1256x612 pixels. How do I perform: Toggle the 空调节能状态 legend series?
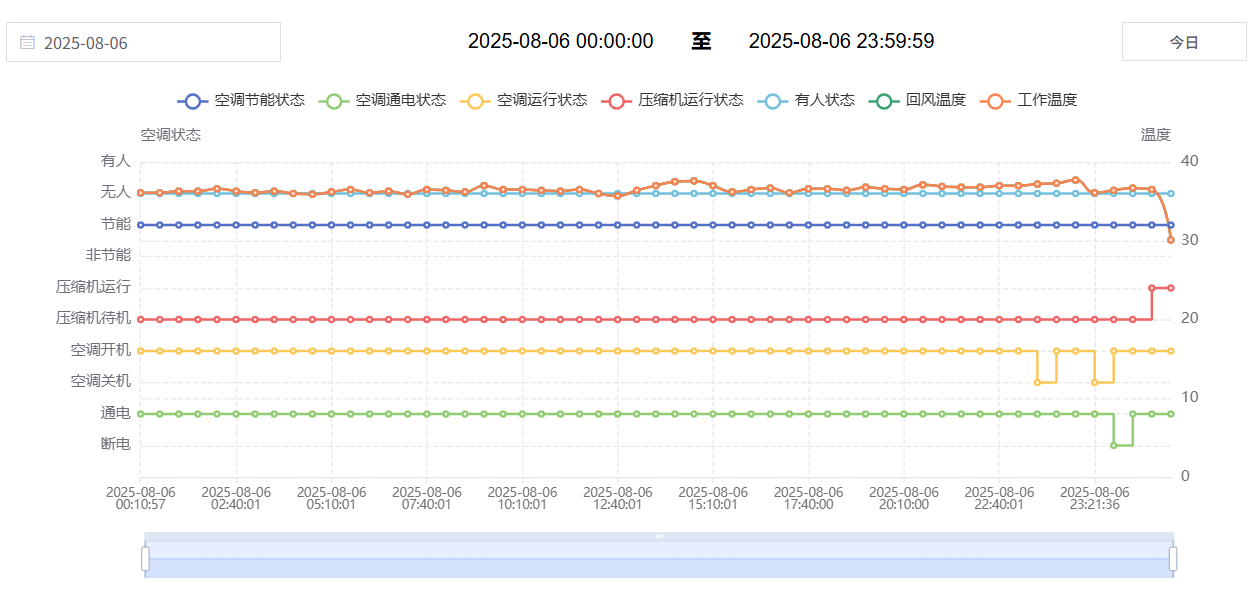pyautogui.click(x=241, y=100)
